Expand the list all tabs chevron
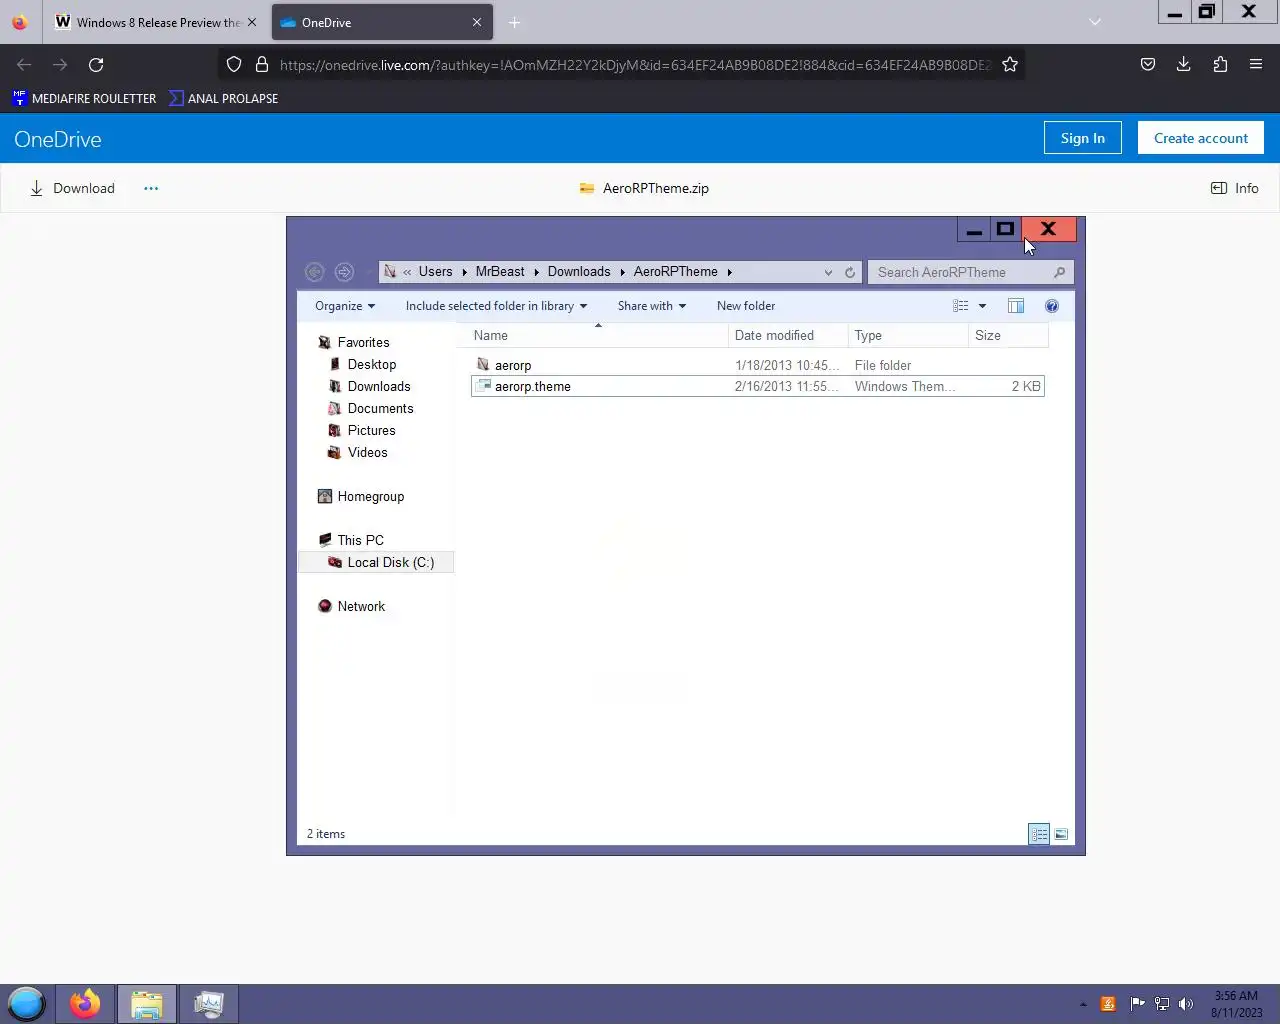 click(x=1095, y=22)
